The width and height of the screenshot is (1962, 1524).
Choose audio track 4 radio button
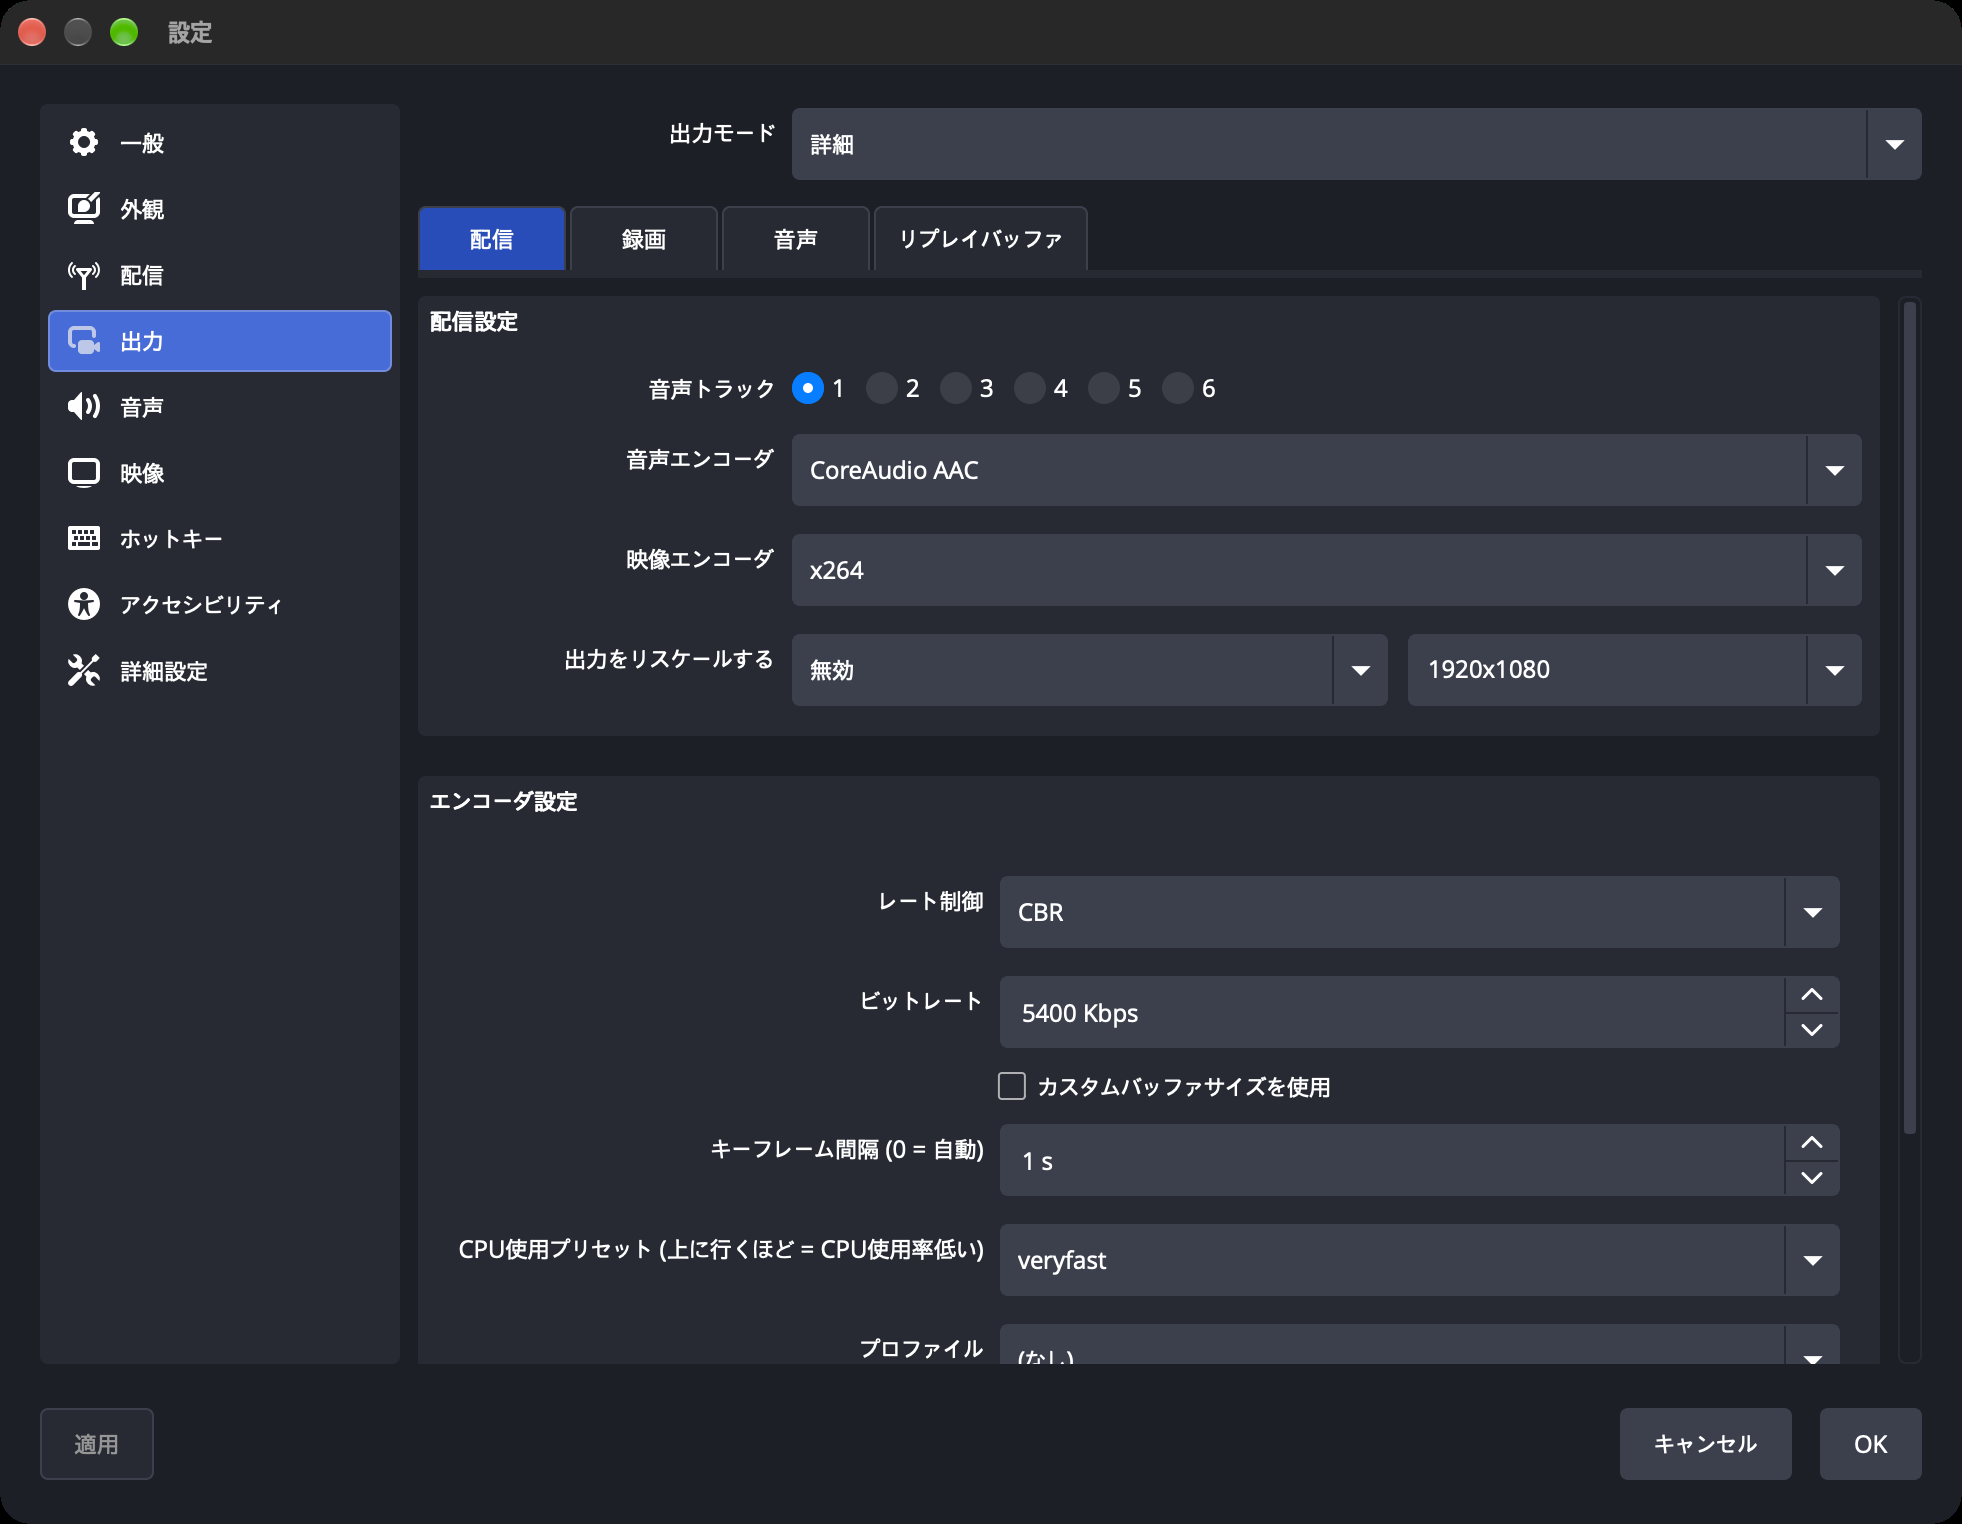click(1030, 388)
